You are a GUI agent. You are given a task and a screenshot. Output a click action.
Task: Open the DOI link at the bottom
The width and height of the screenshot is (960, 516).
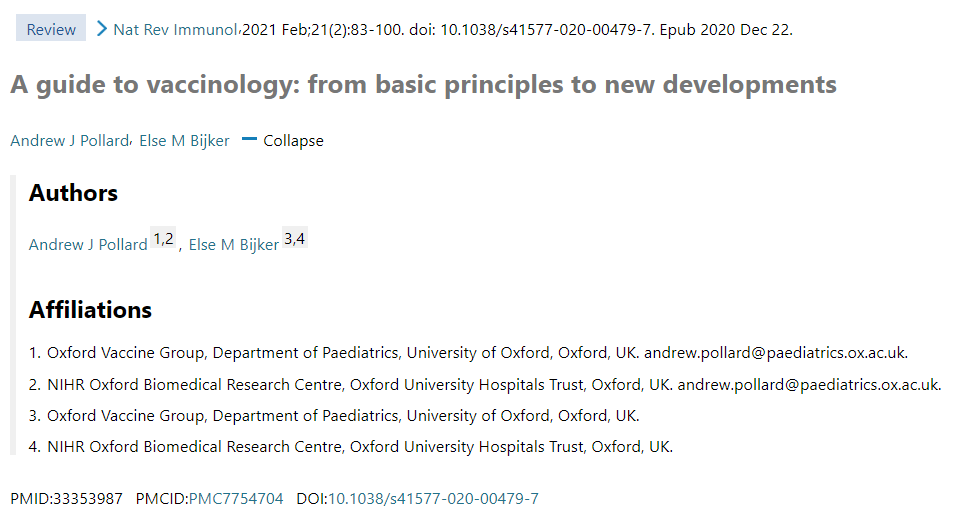pos(433,498)
